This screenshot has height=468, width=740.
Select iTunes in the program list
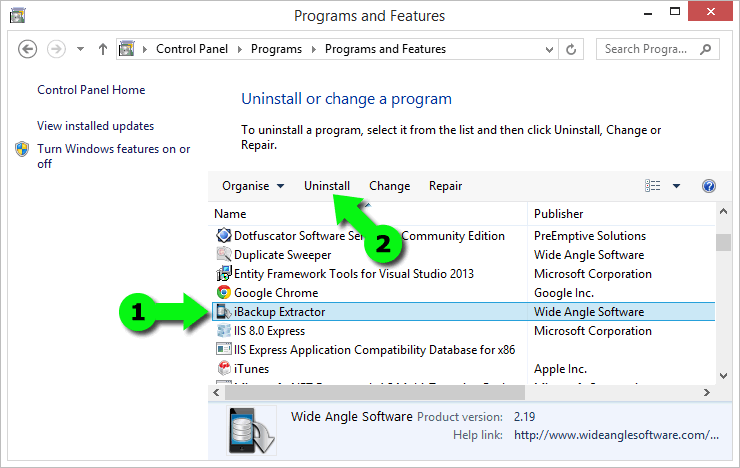463,369
